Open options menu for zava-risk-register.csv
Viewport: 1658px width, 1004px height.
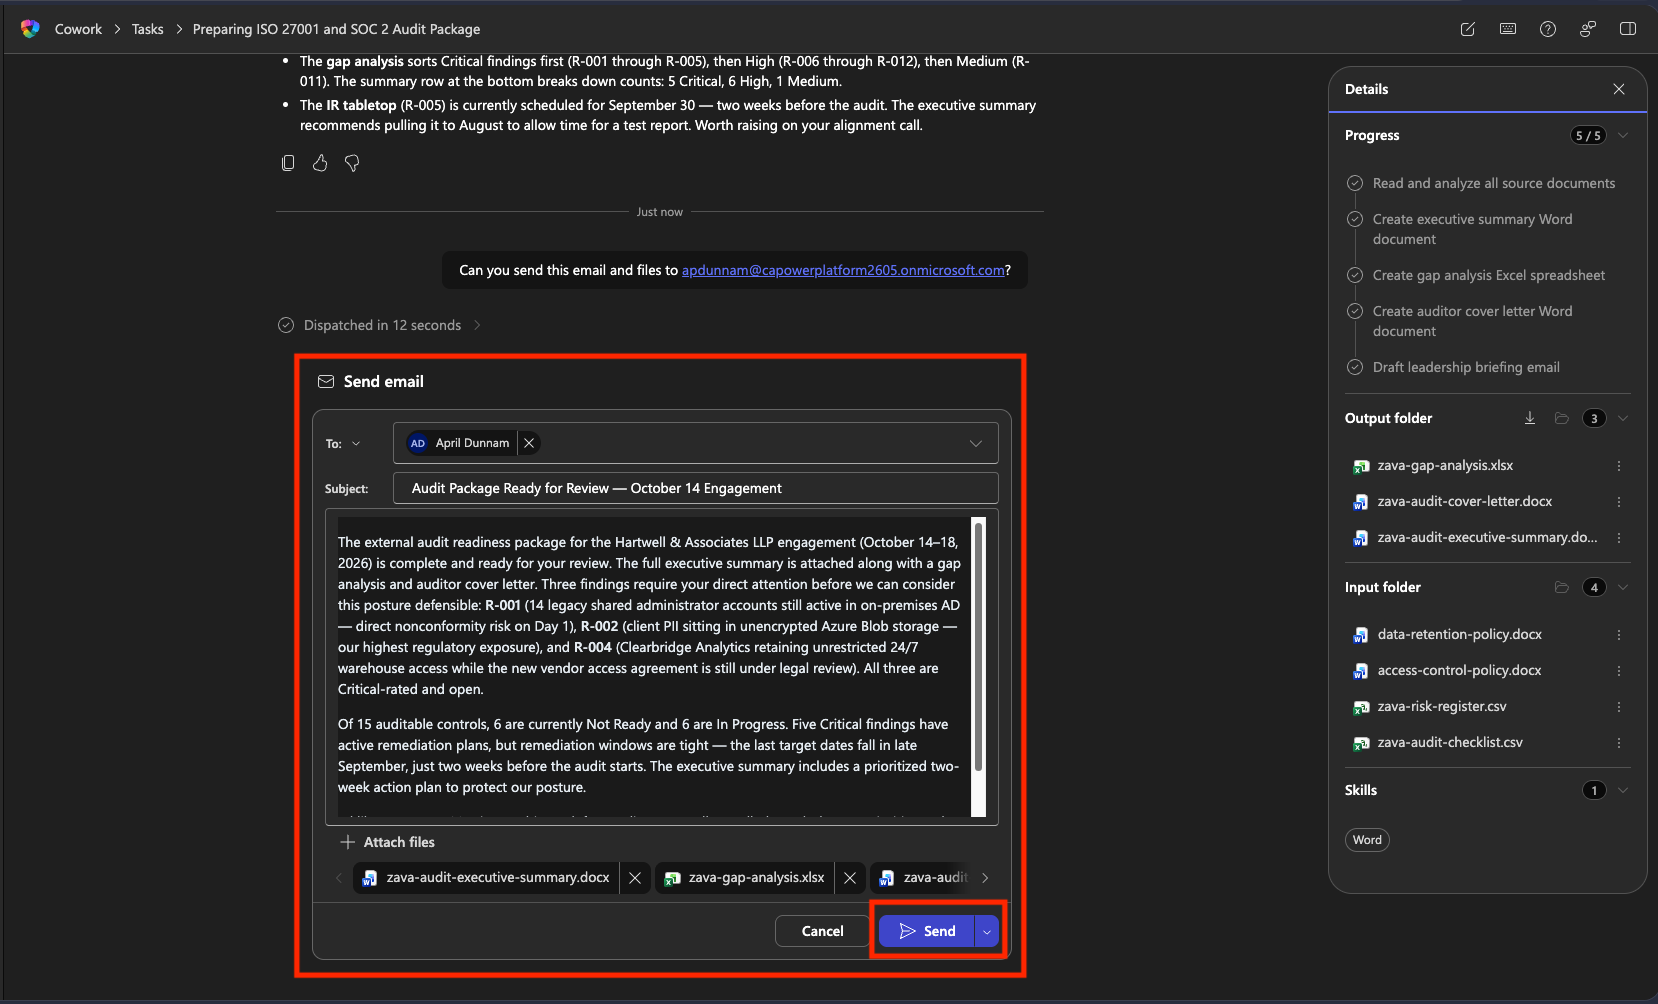click(1618, 706)
